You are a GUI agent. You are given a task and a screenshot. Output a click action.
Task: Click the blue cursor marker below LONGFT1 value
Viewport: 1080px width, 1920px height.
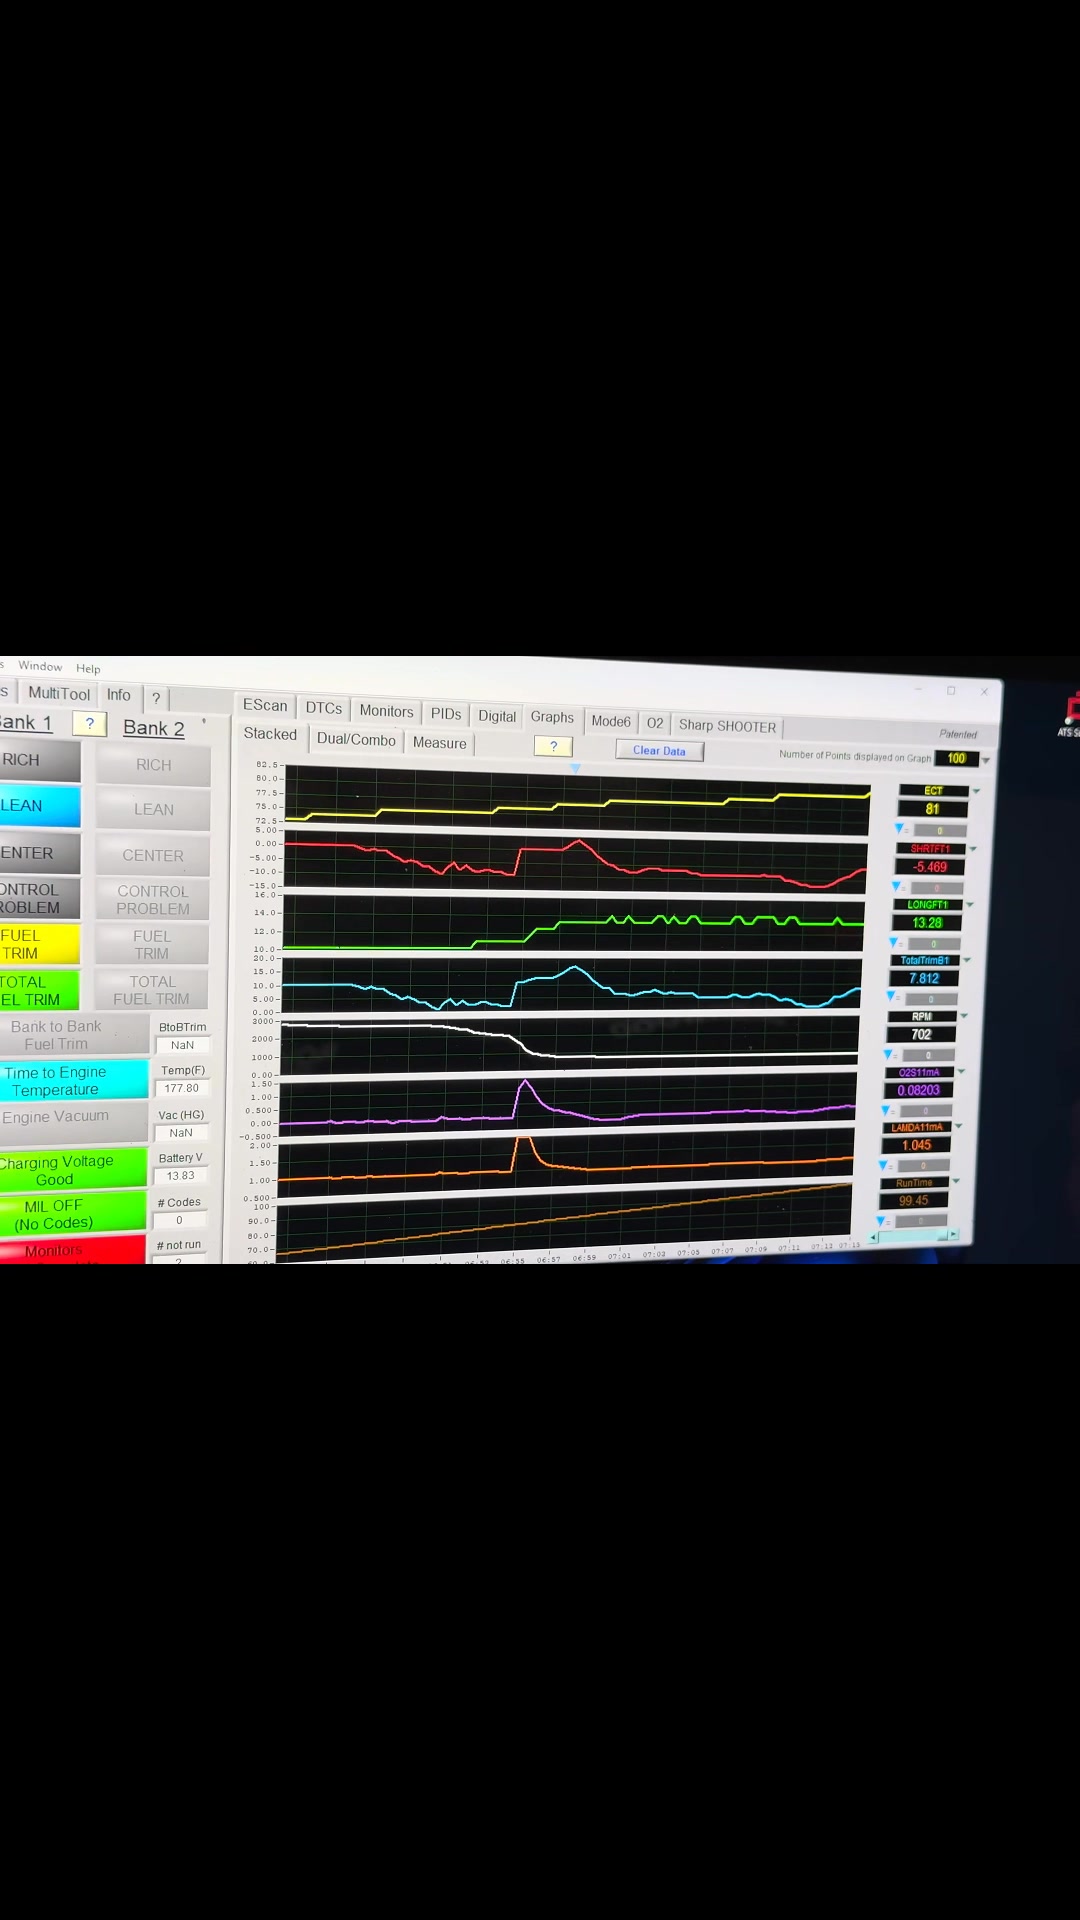click(x=894, y=942)
